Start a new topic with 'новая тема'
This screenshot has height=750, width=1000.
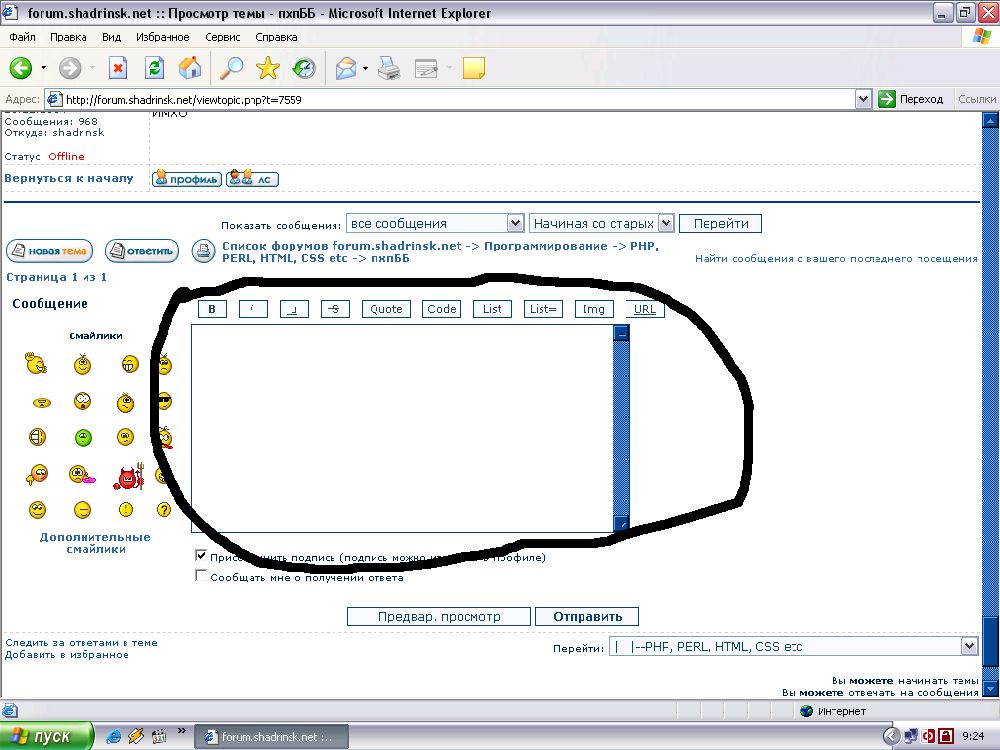(x=50, y=251)
